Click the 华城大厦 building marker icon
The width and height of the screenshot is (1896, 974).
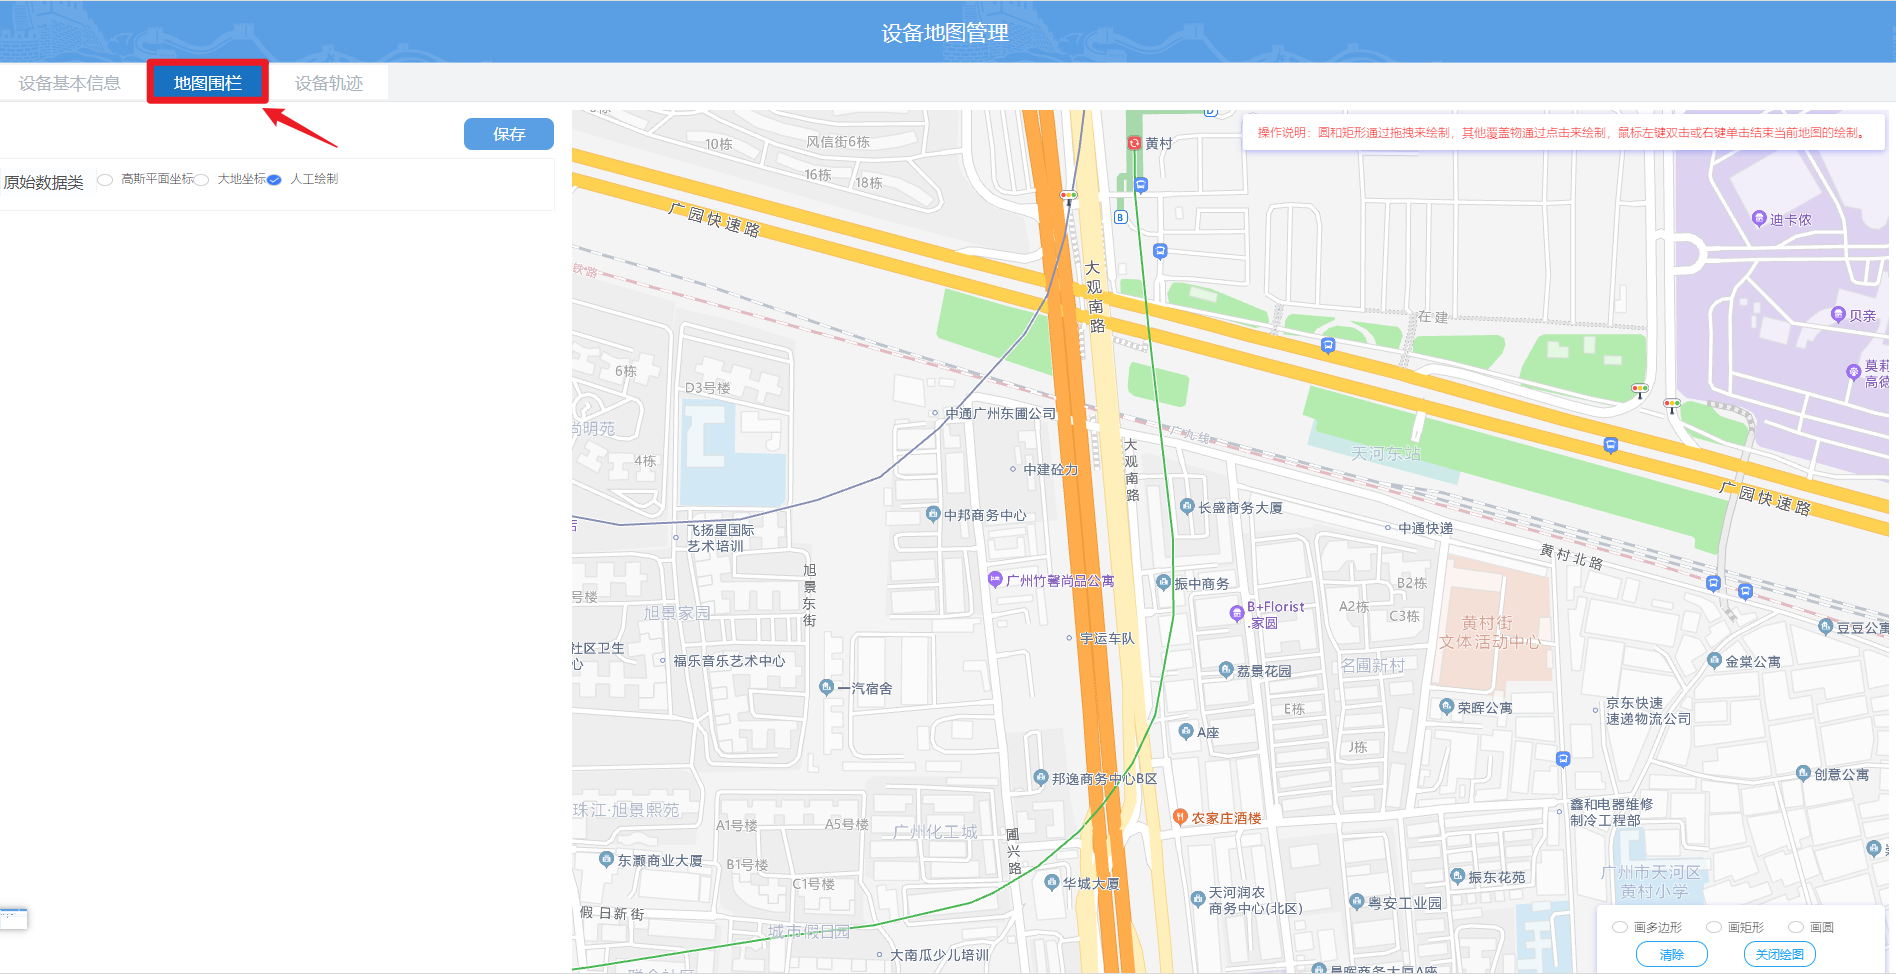(1051, 882)
